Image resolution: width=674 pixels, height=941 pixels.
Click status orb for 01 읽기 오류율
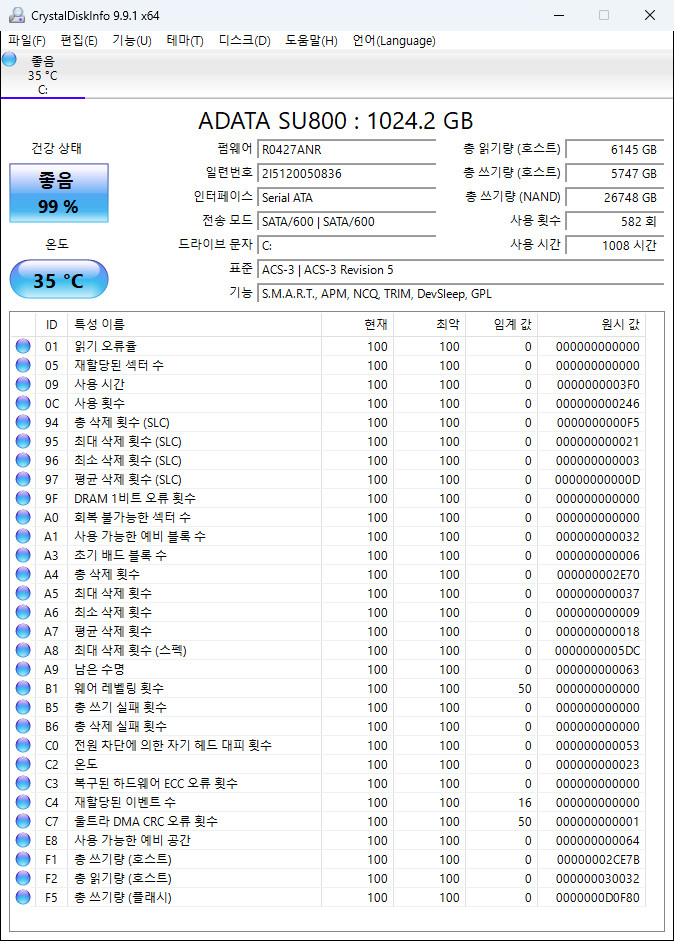coord(23,346)
